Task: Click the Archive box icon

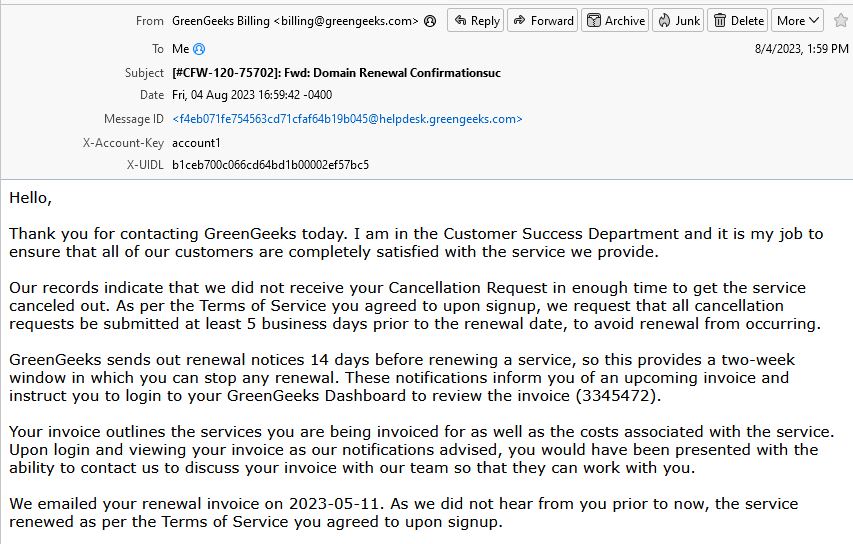Action: tap(594, 21)
